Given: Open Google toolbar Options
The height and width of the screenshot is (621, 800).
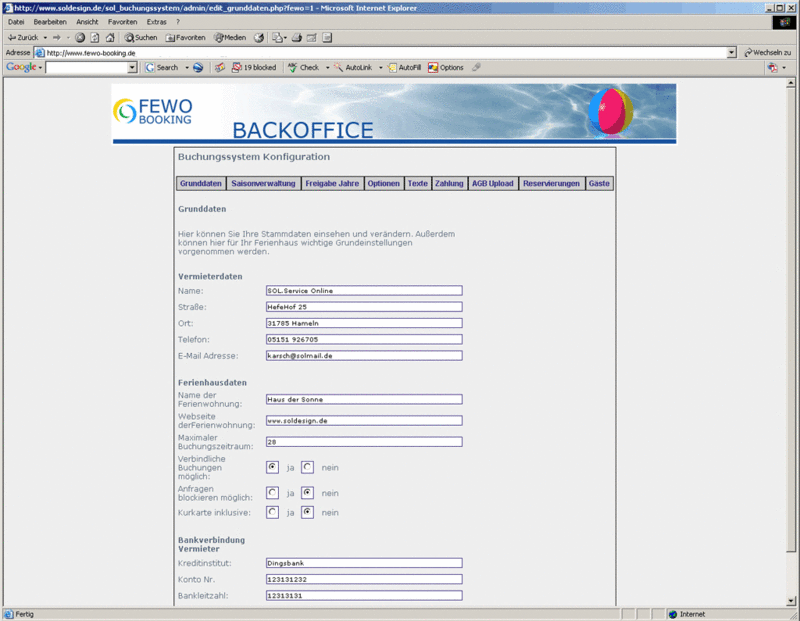Looking at the screenshot, I should click(446, 67).
